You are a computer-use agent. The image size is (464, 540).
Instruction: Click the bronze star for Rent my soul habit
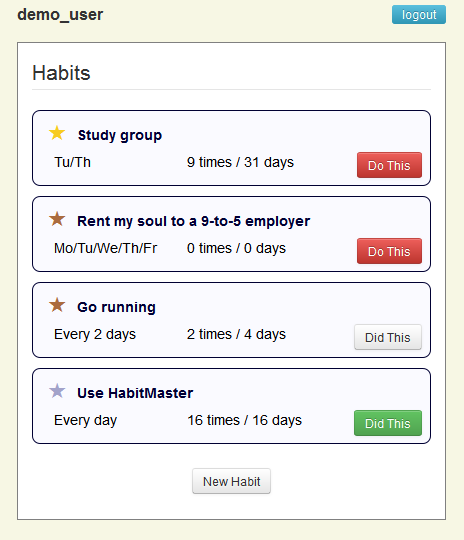57,219
